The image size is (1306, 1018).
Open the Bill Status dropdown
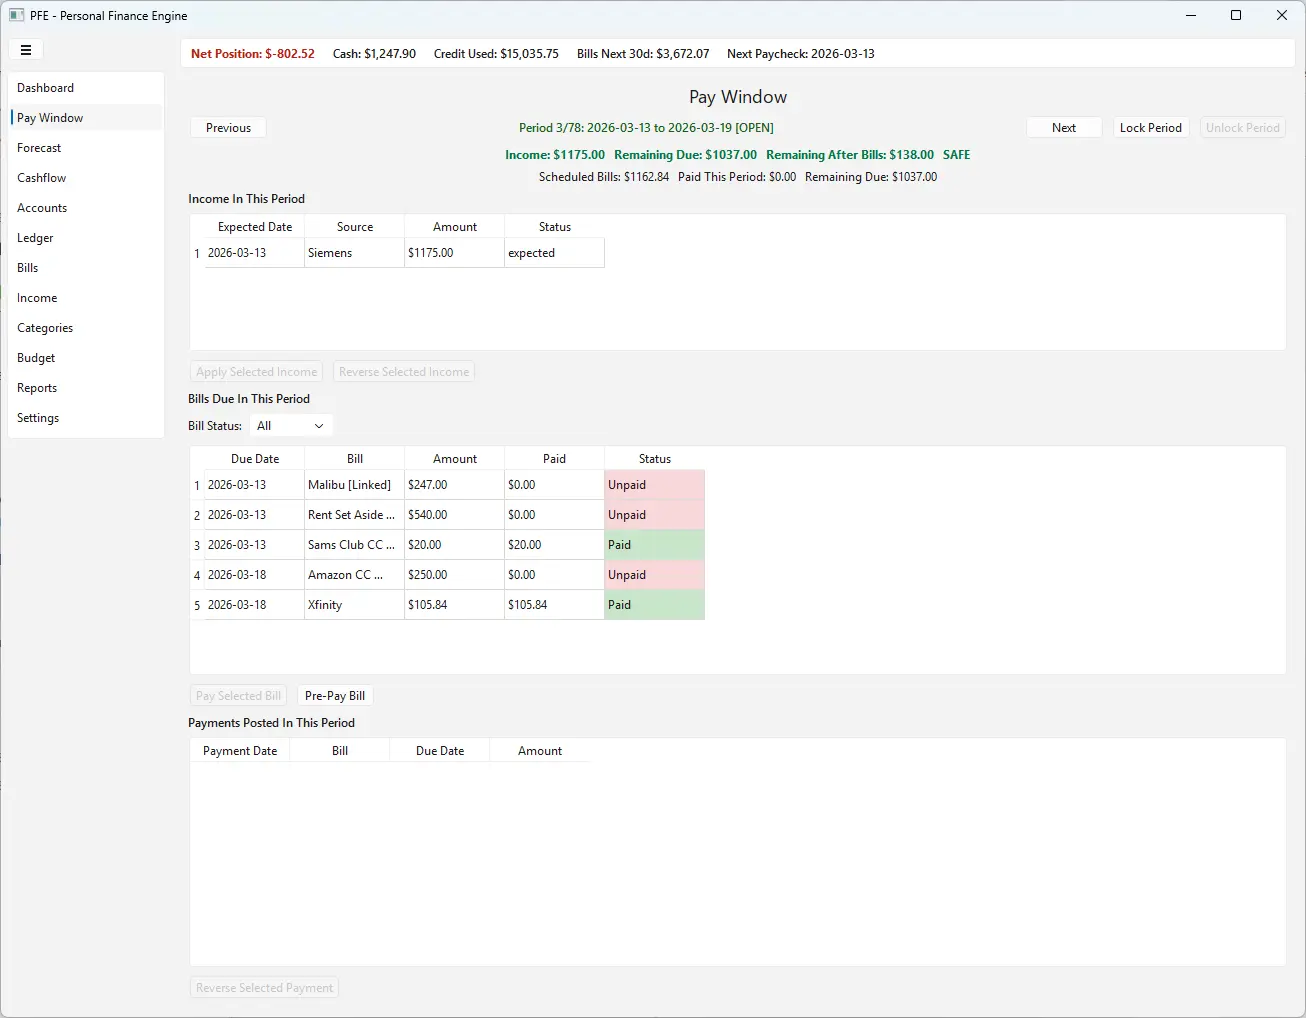(290, 426)
